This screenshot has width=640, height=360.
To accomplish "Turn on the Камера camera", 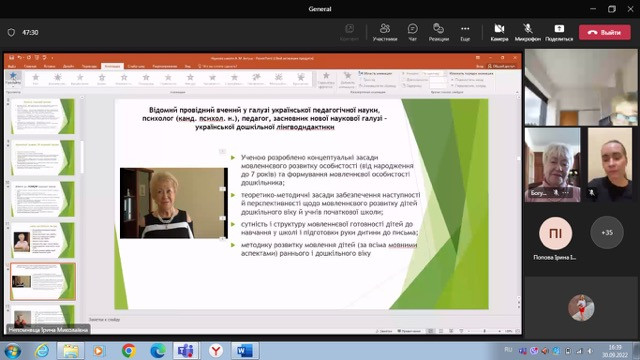I will pyautogui.click(x=499, y=32).
